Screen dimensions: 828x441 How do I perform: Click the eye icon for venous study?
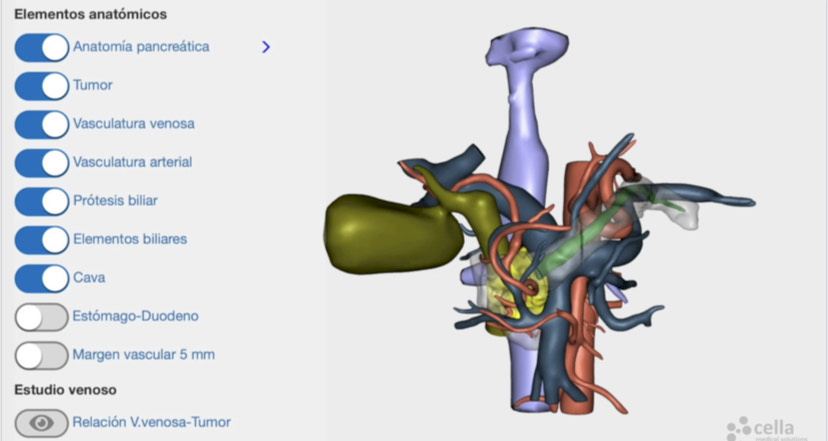[x=41, y=423]
